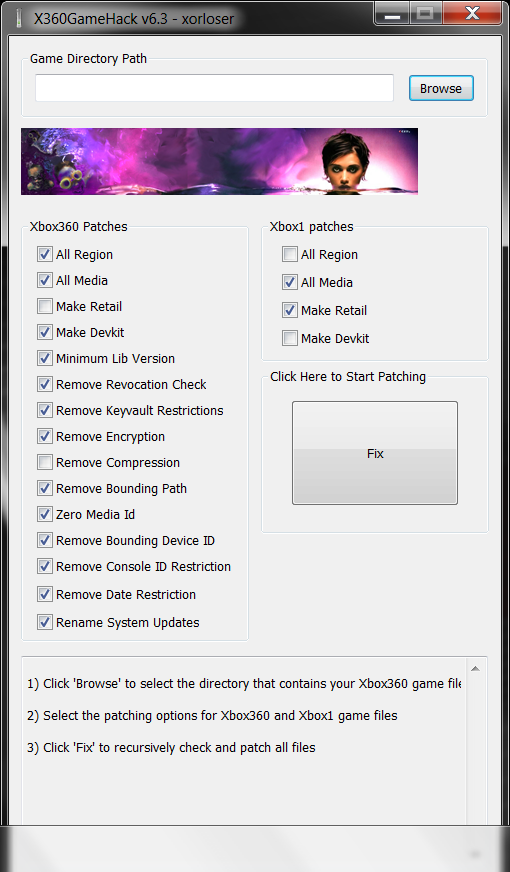This screenshot has height=872, width=510.
Task: Click the Browse button
Action: tap(441, 88)
